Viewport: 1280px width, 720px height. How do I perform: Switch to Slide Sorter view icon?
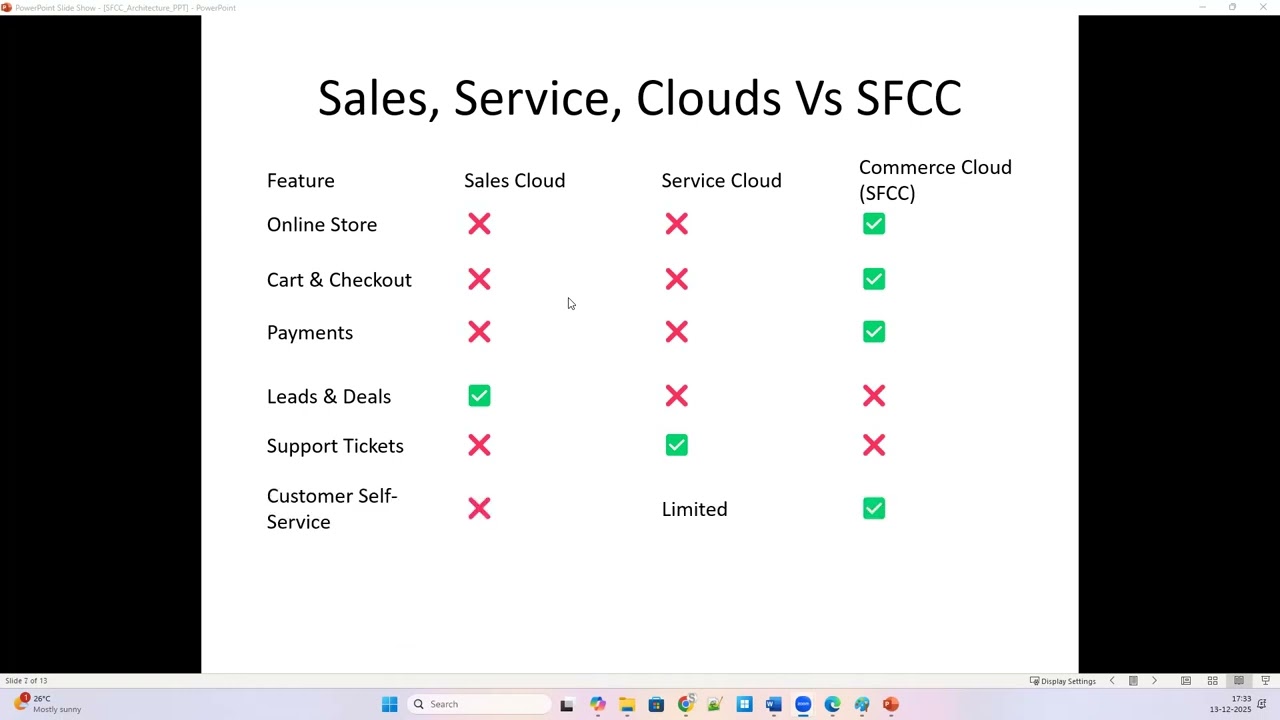1212,681
